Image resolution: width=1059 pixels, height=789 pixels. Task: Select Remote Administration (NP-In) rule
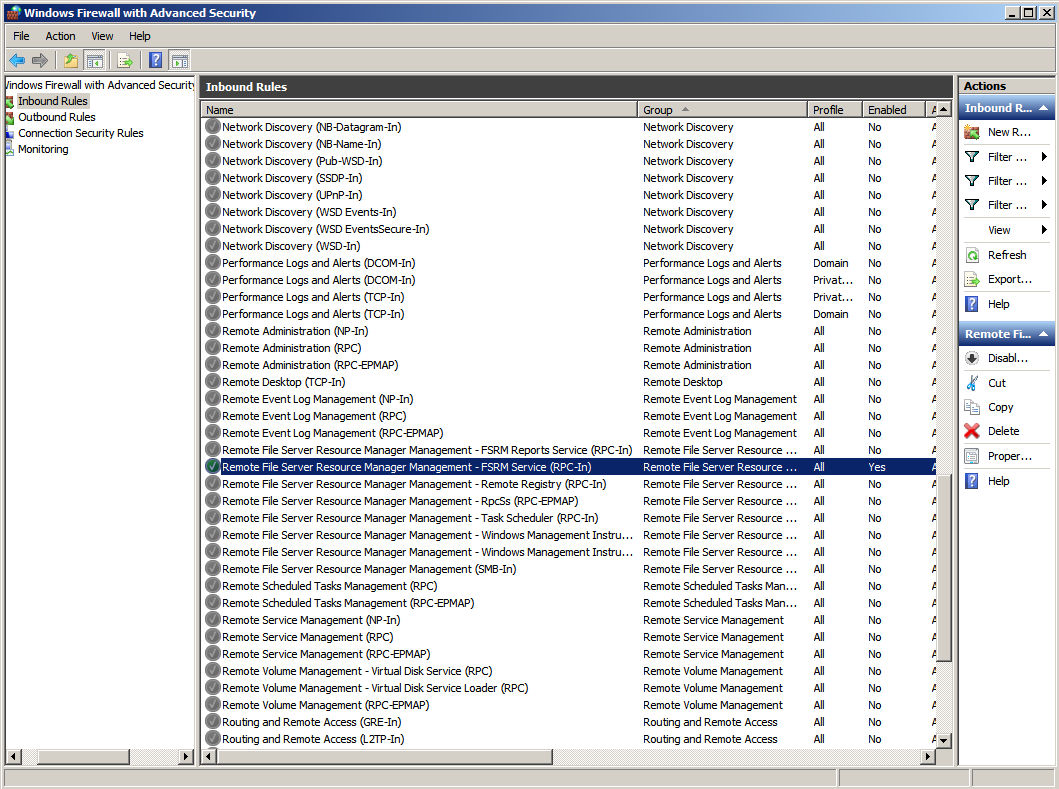point(295,331)
